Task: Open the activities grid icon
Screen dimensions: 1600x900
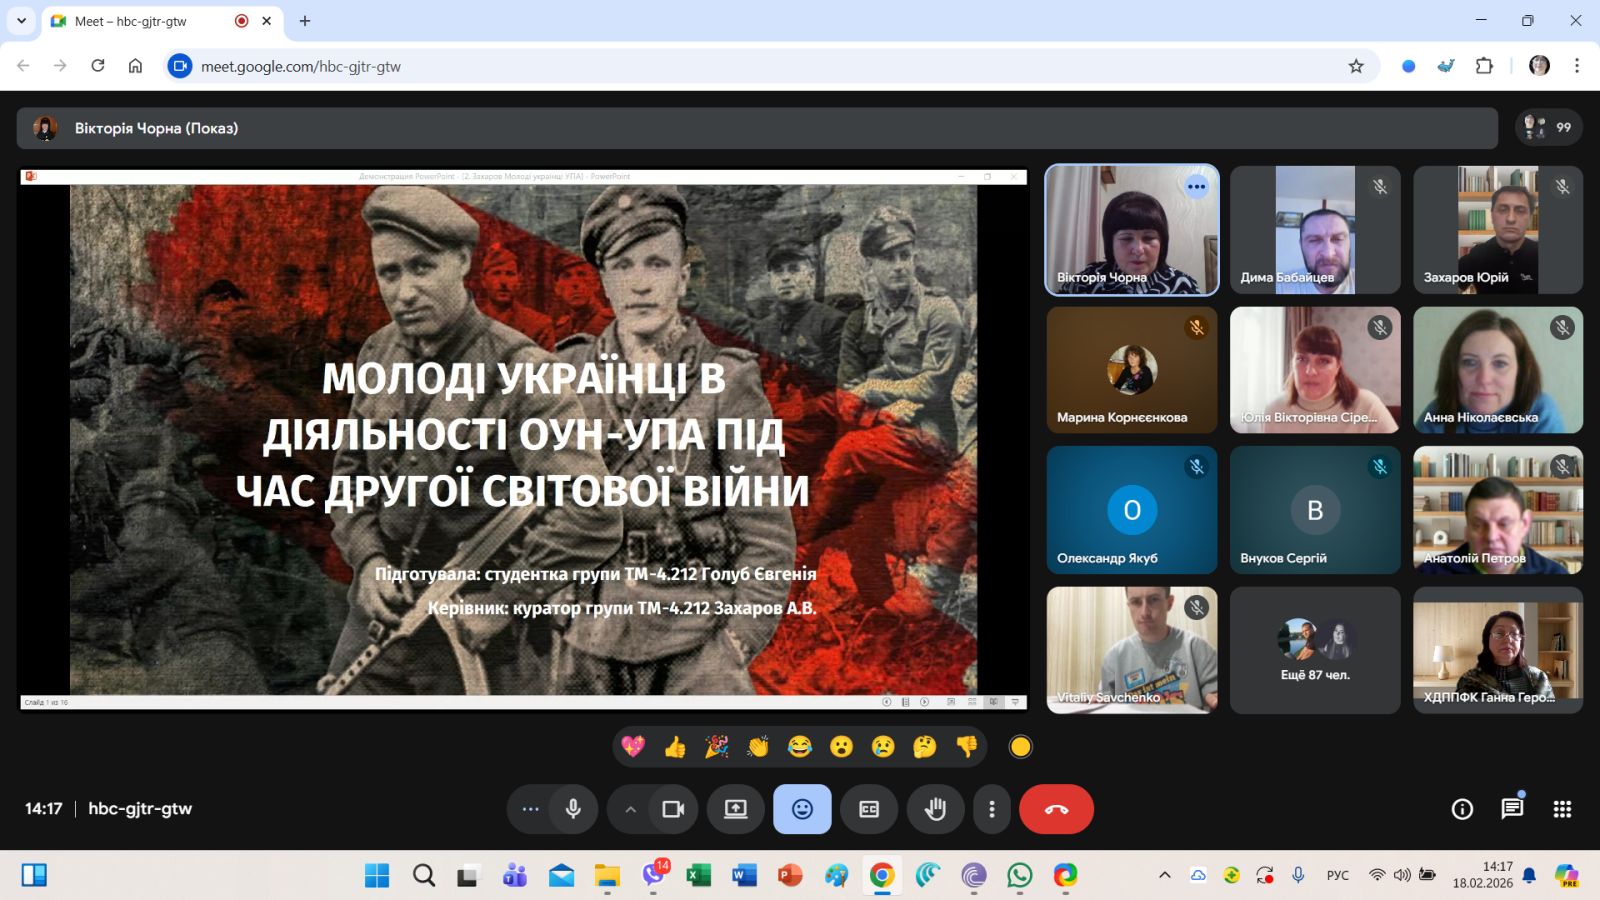Action: pos(1562,809)
